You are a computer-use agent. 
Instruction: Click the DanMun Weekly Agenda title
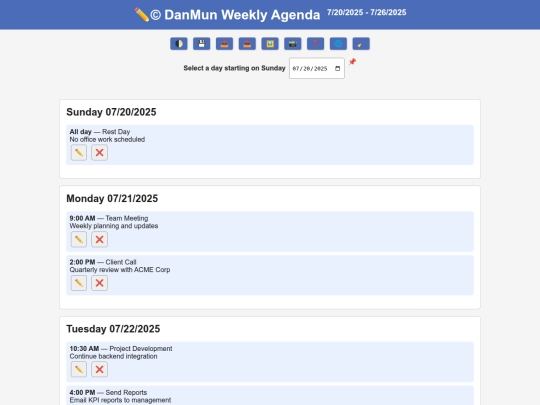click(242, 15)
